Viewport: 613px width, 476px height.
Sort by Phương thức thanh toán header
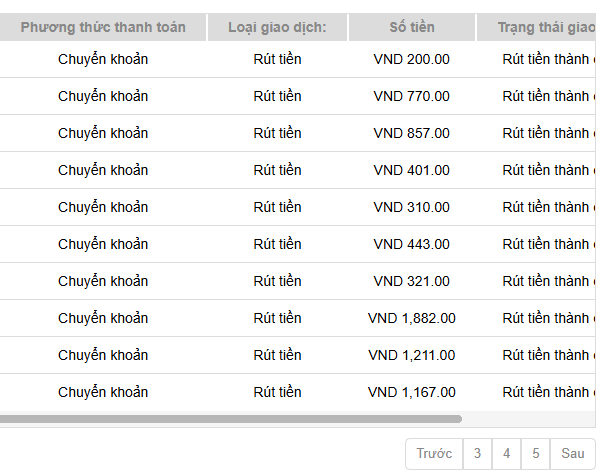tap(103, 27)
